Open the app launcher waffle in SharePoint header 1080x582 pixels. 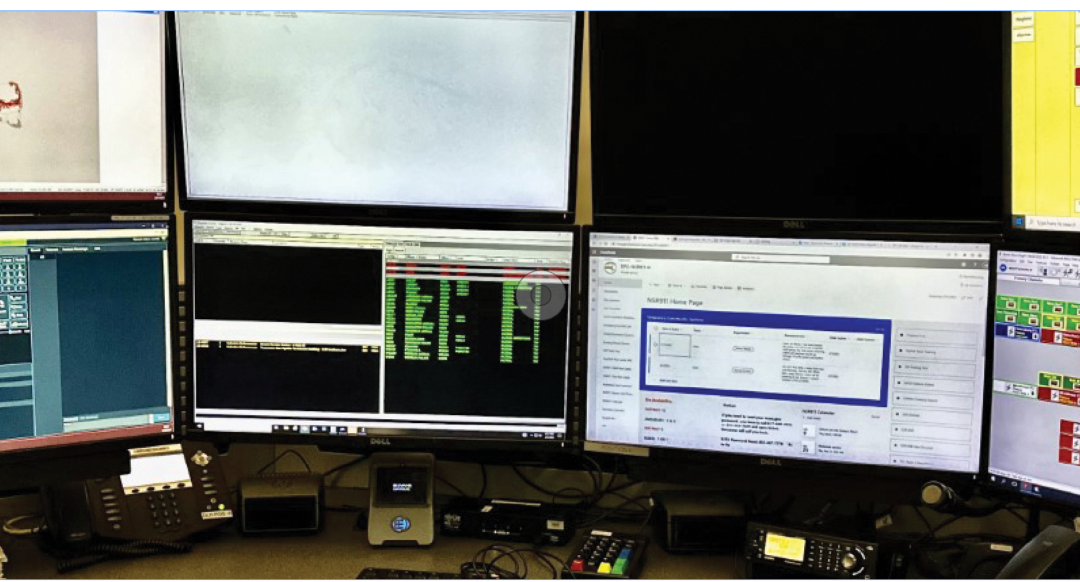coord(596,252)
